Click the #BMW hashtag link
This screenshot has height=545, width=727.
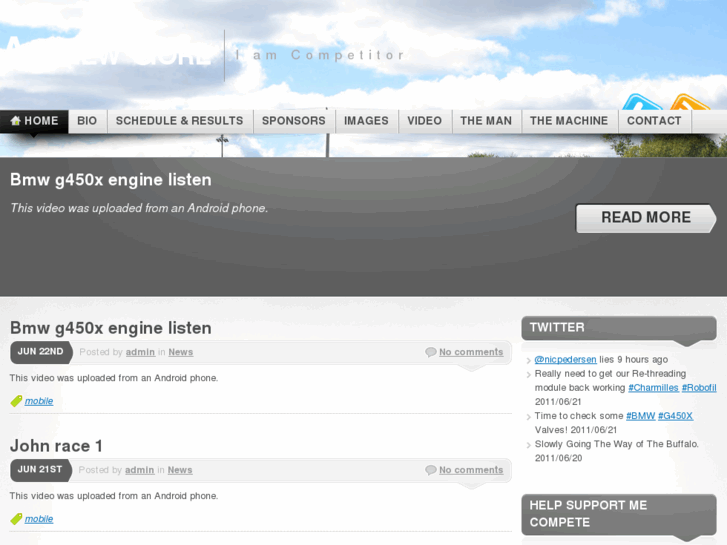click(640, 416)
